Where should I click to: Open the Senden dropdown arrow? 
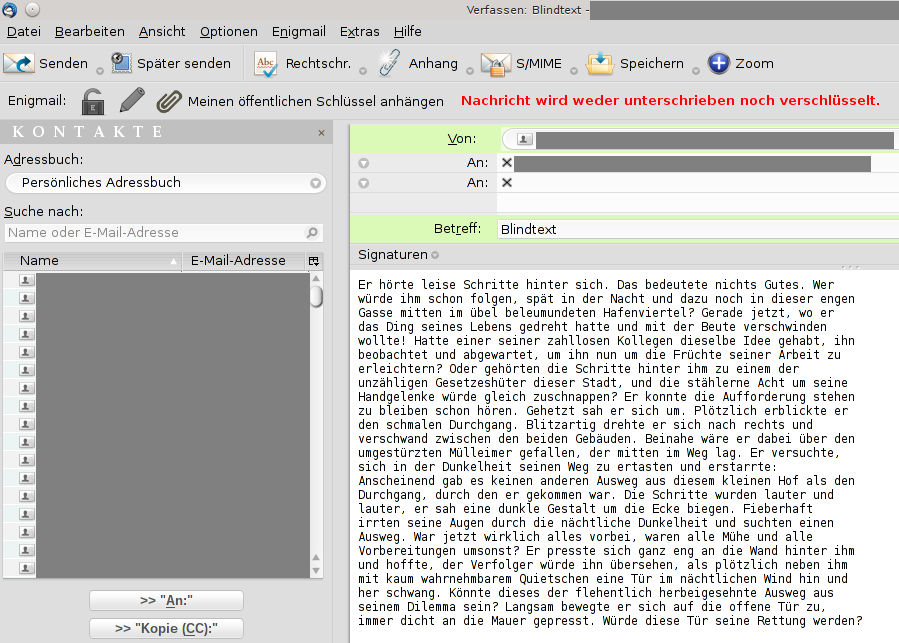click(x=100, y=71)
